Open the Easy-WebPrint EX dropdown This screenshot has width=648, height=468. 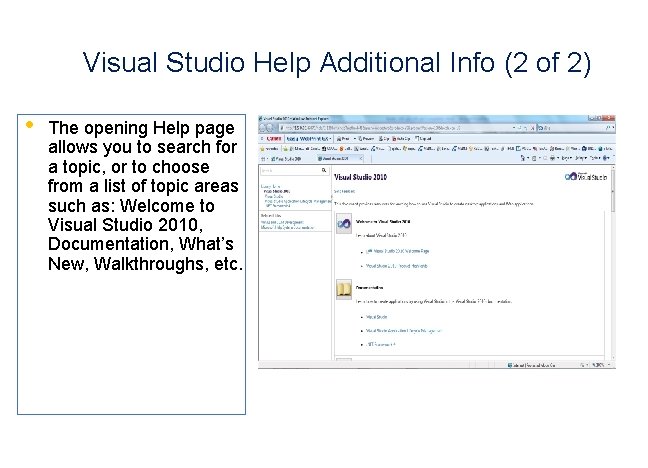click(x=309, y=138)
